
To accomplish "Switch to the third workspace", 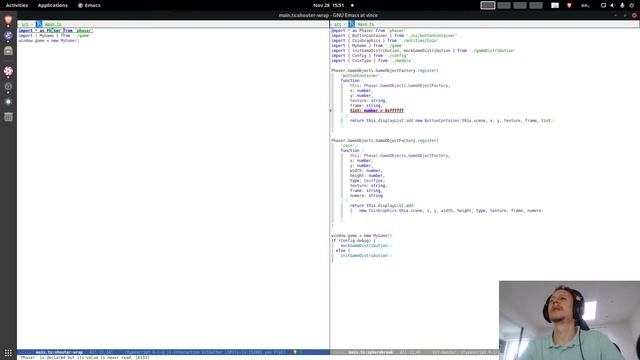I will pos(520,5).
